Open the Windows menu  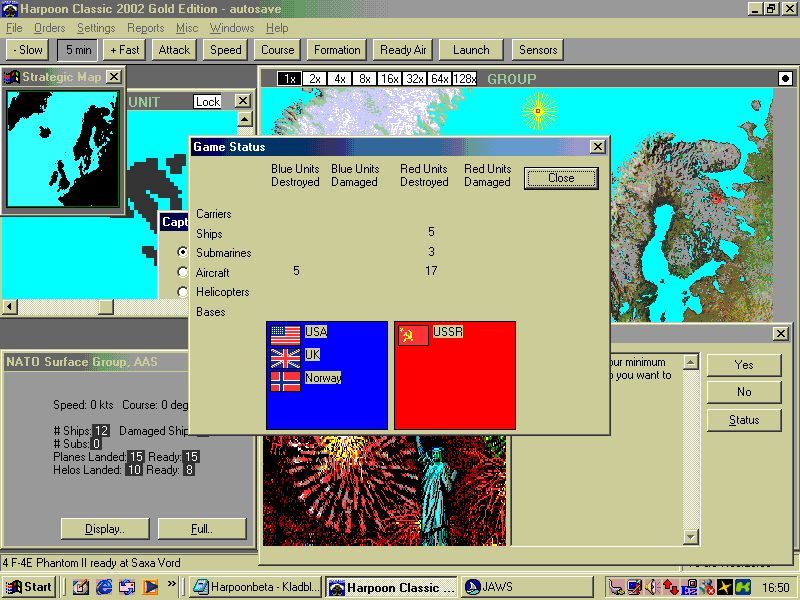coord(232,28)
